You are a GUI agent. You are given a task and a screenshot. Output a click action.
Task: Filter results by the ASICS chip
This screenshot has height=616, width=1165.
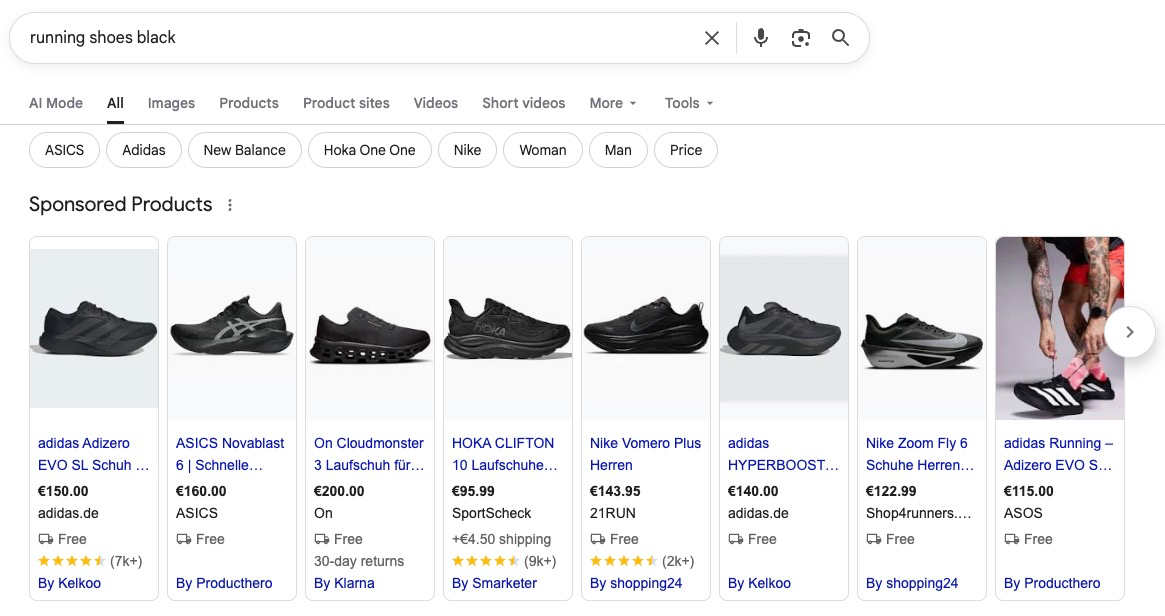click(x=65, y=150)
